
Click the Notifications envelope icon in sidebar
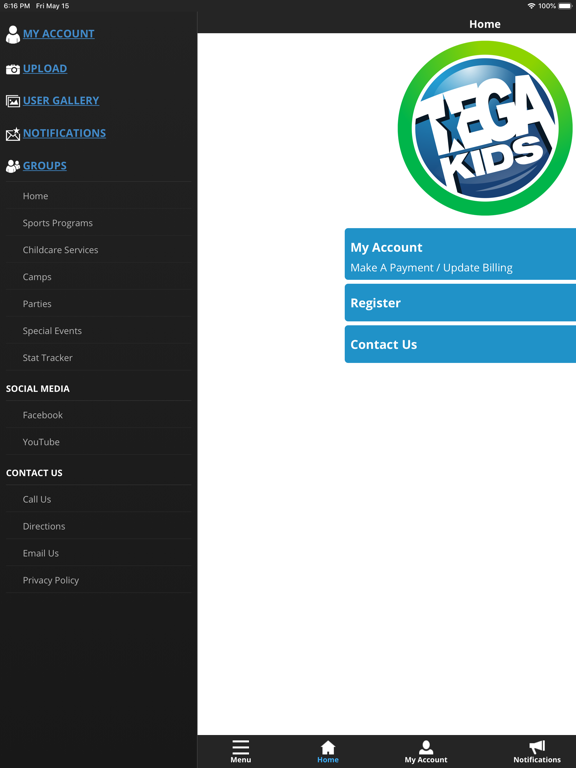pyautogui.click(x=13, y=134)
